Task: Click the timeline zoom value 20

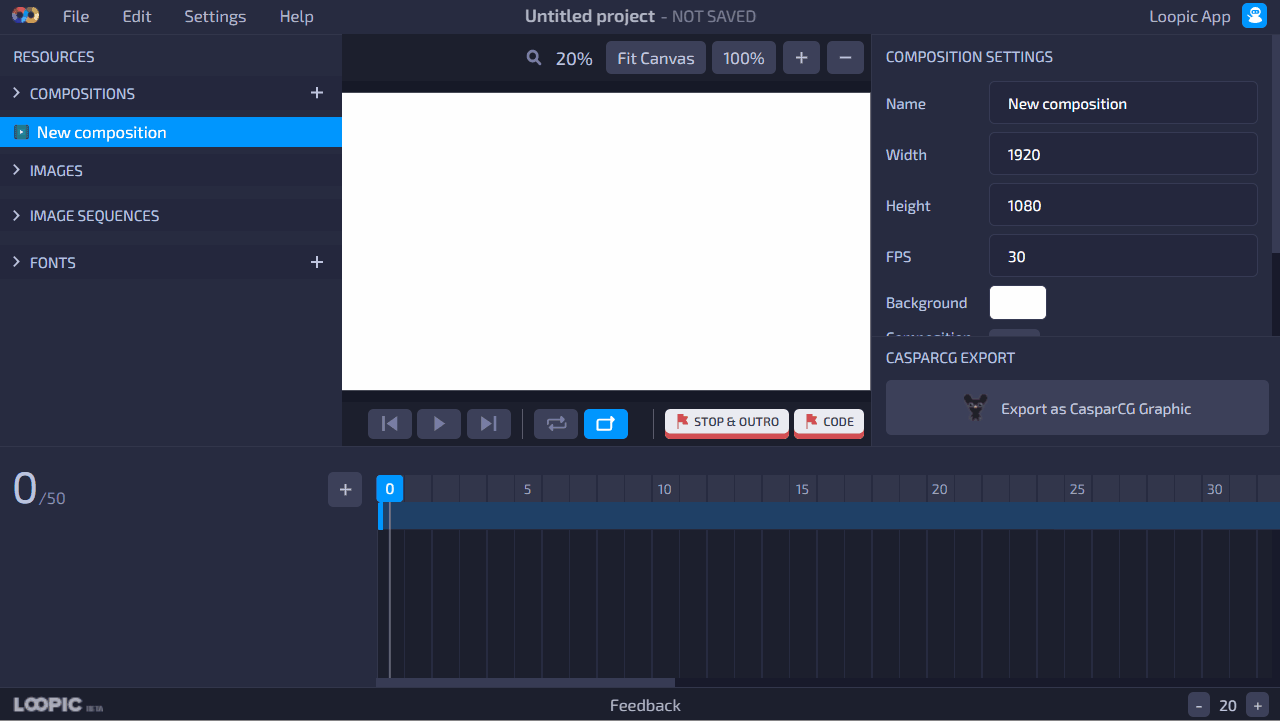Action: coord(1228,705)
